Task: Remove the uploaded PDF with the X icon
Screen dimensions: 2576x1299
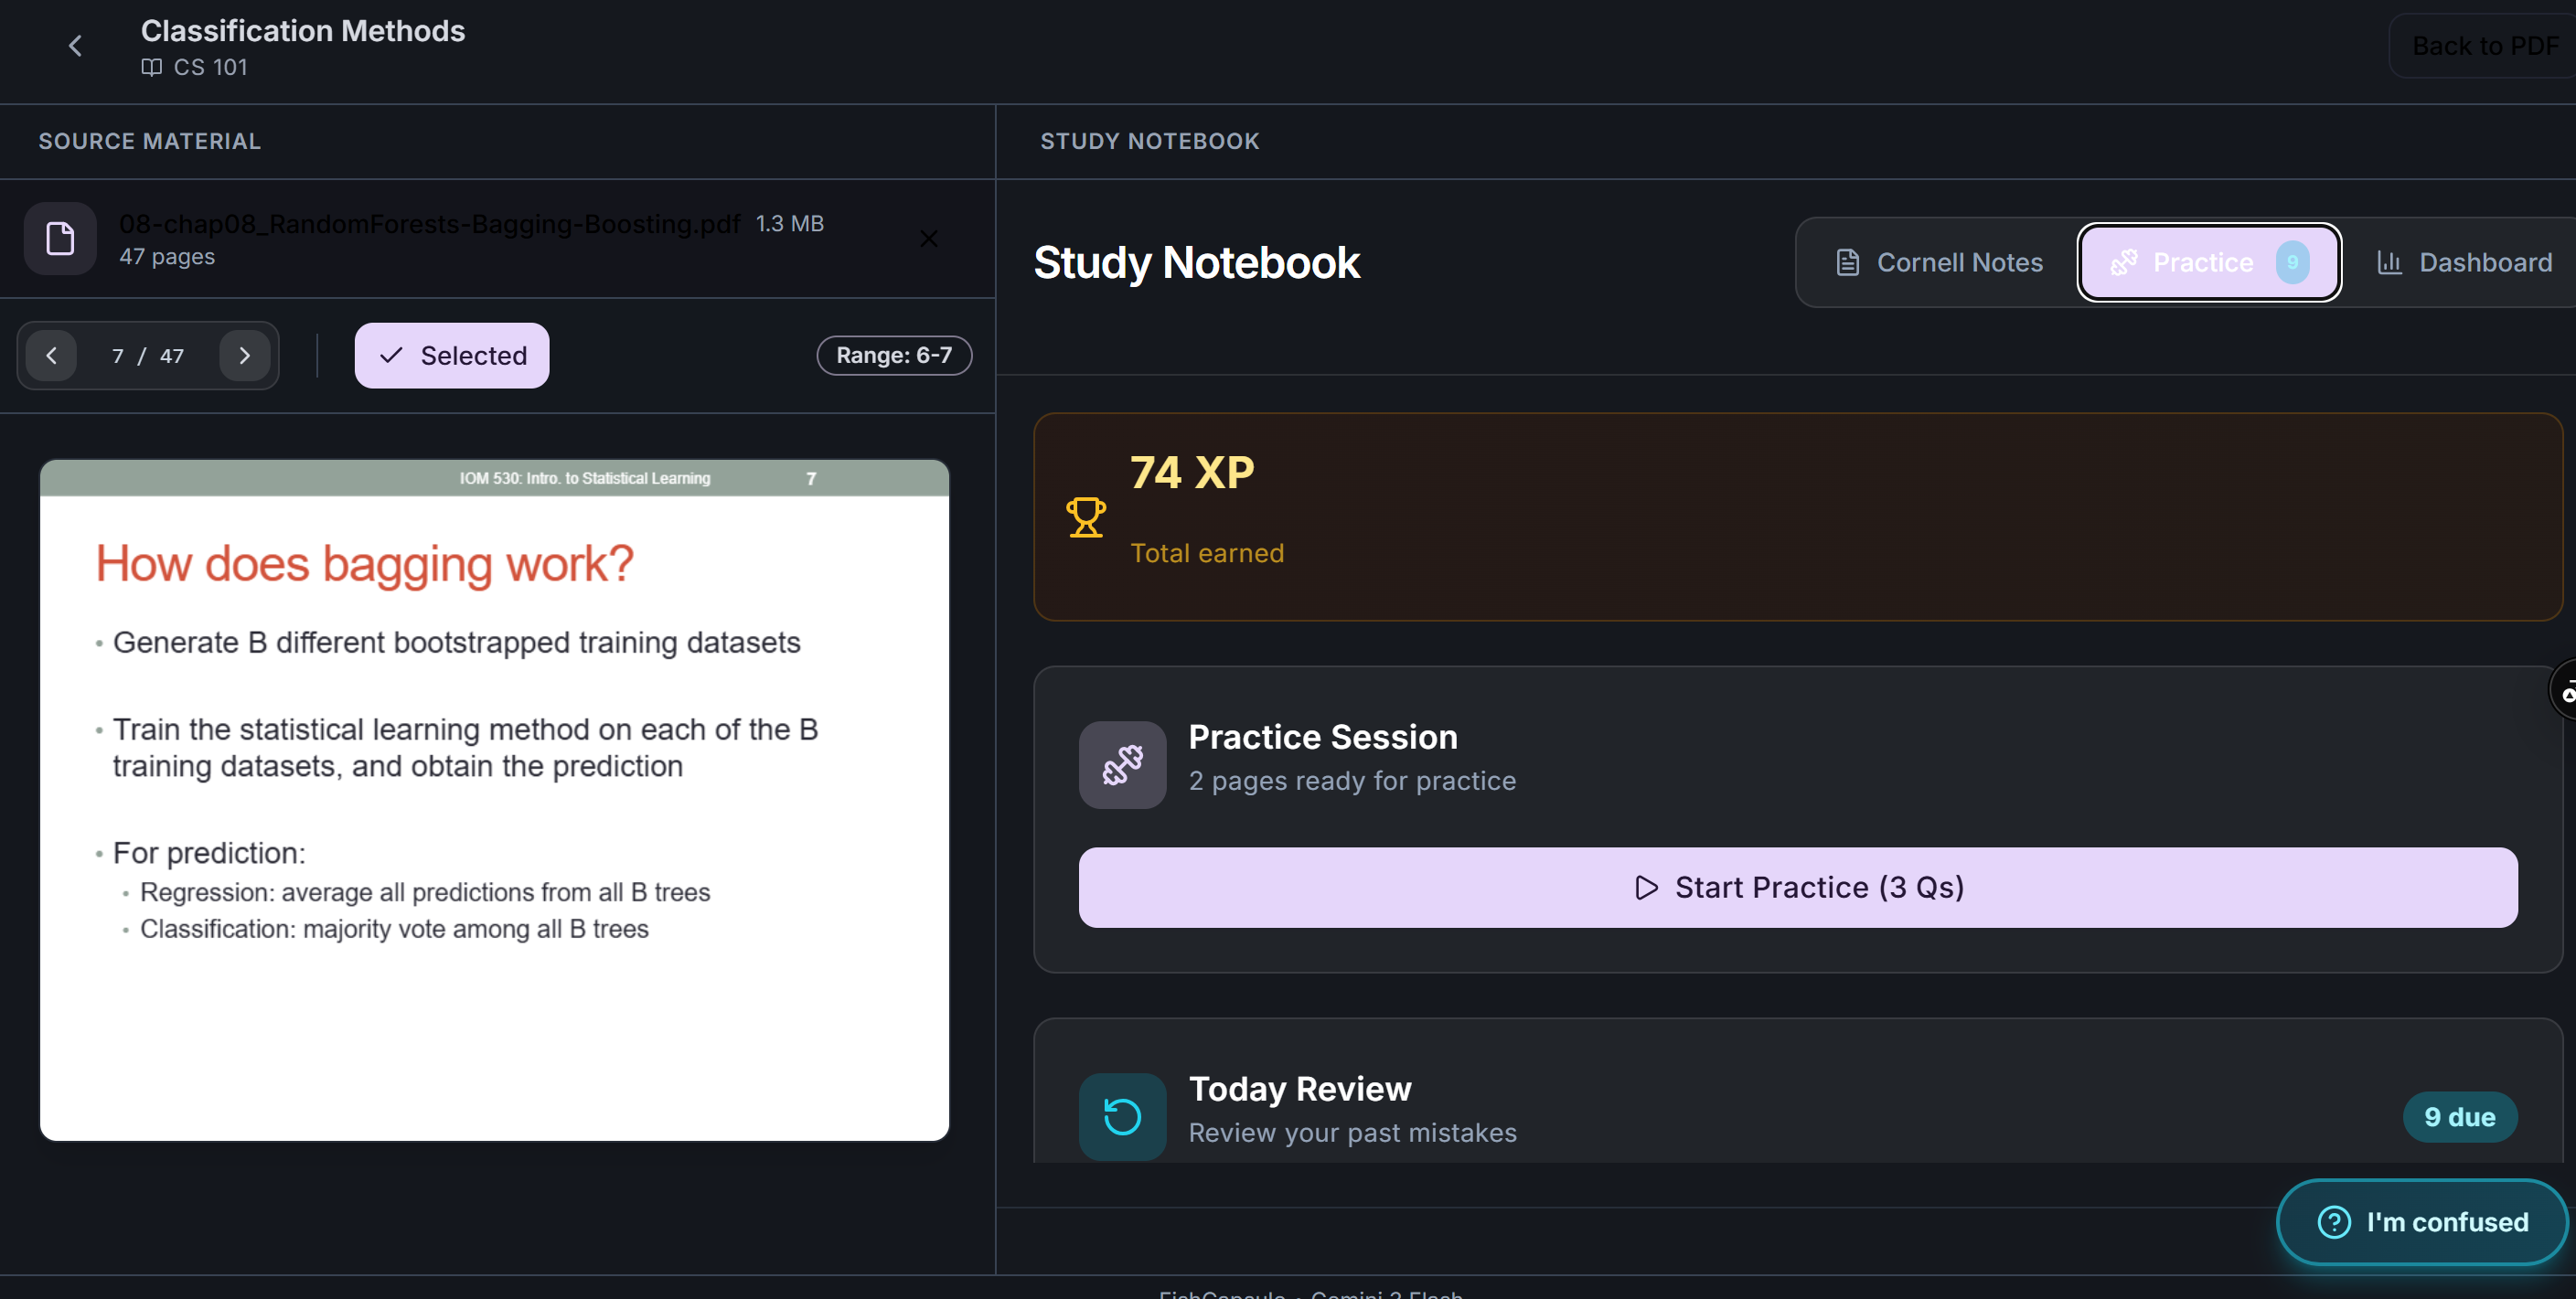Action: point(928,239)
